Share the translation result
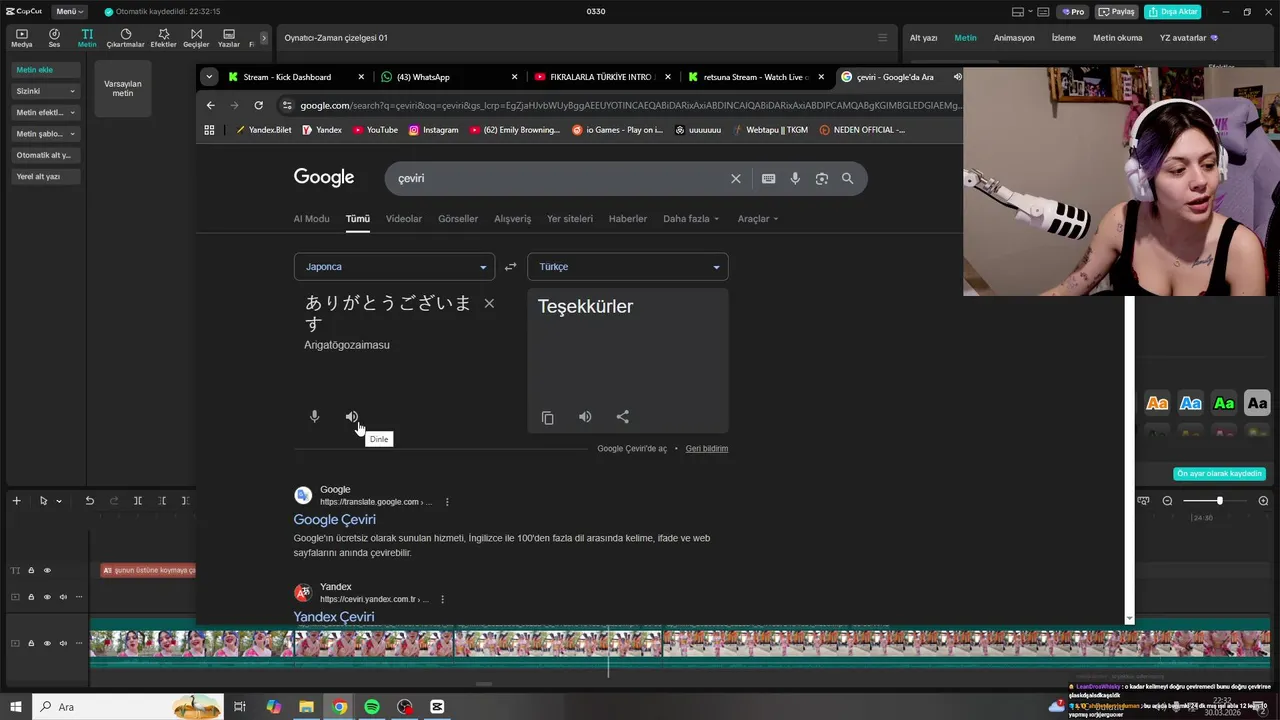 (623, 417)
